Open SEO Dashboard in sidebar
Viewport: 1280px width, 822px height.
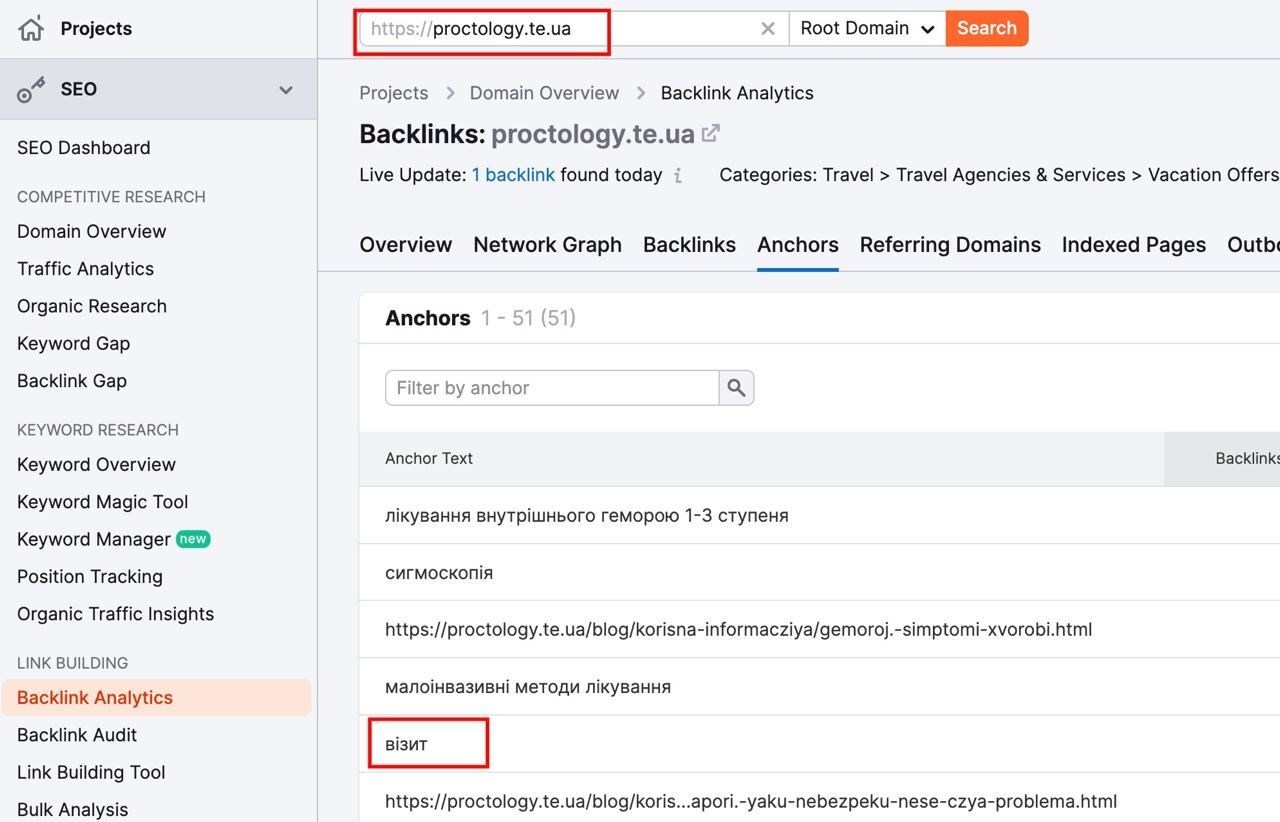(x=84, y=148)
